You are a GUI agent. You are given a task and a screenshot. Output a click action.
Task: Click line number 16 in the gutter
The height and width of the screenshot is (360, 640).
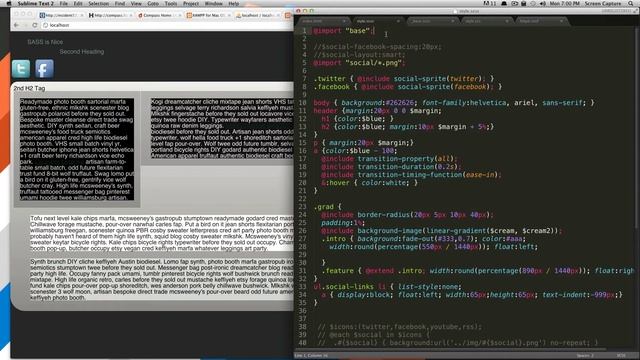(302, 151)
